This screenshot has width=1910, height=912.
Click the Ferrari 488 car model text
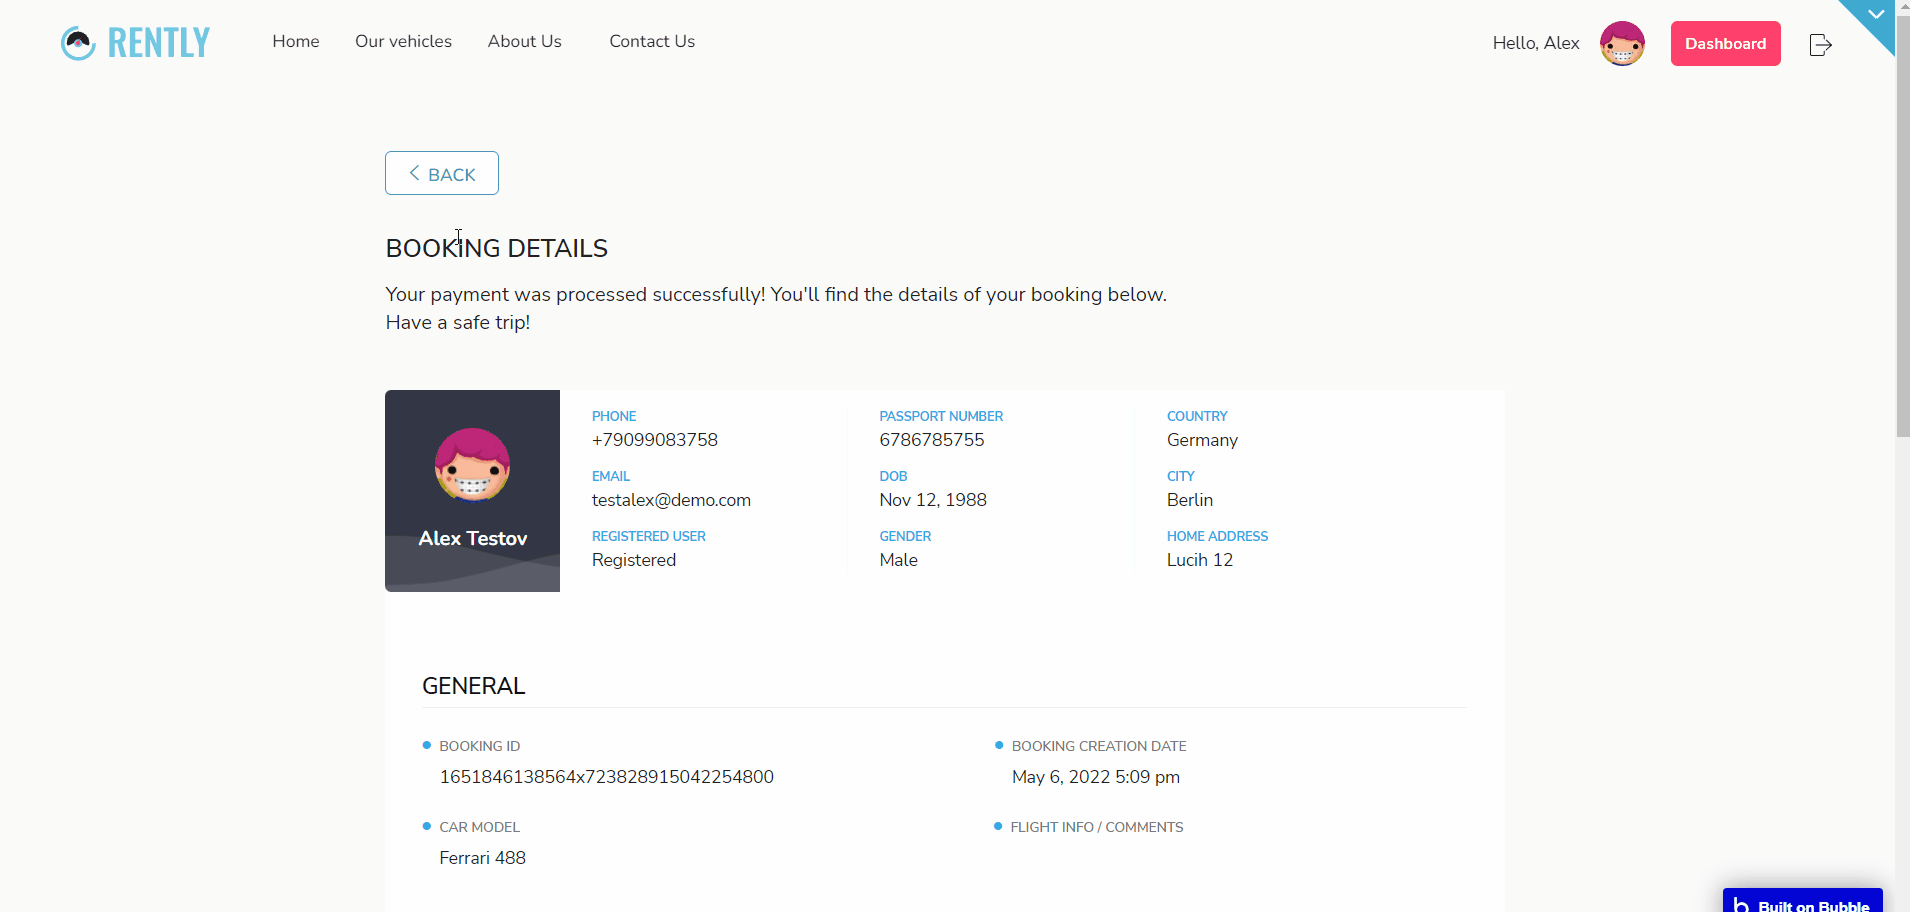coord(482,858)
